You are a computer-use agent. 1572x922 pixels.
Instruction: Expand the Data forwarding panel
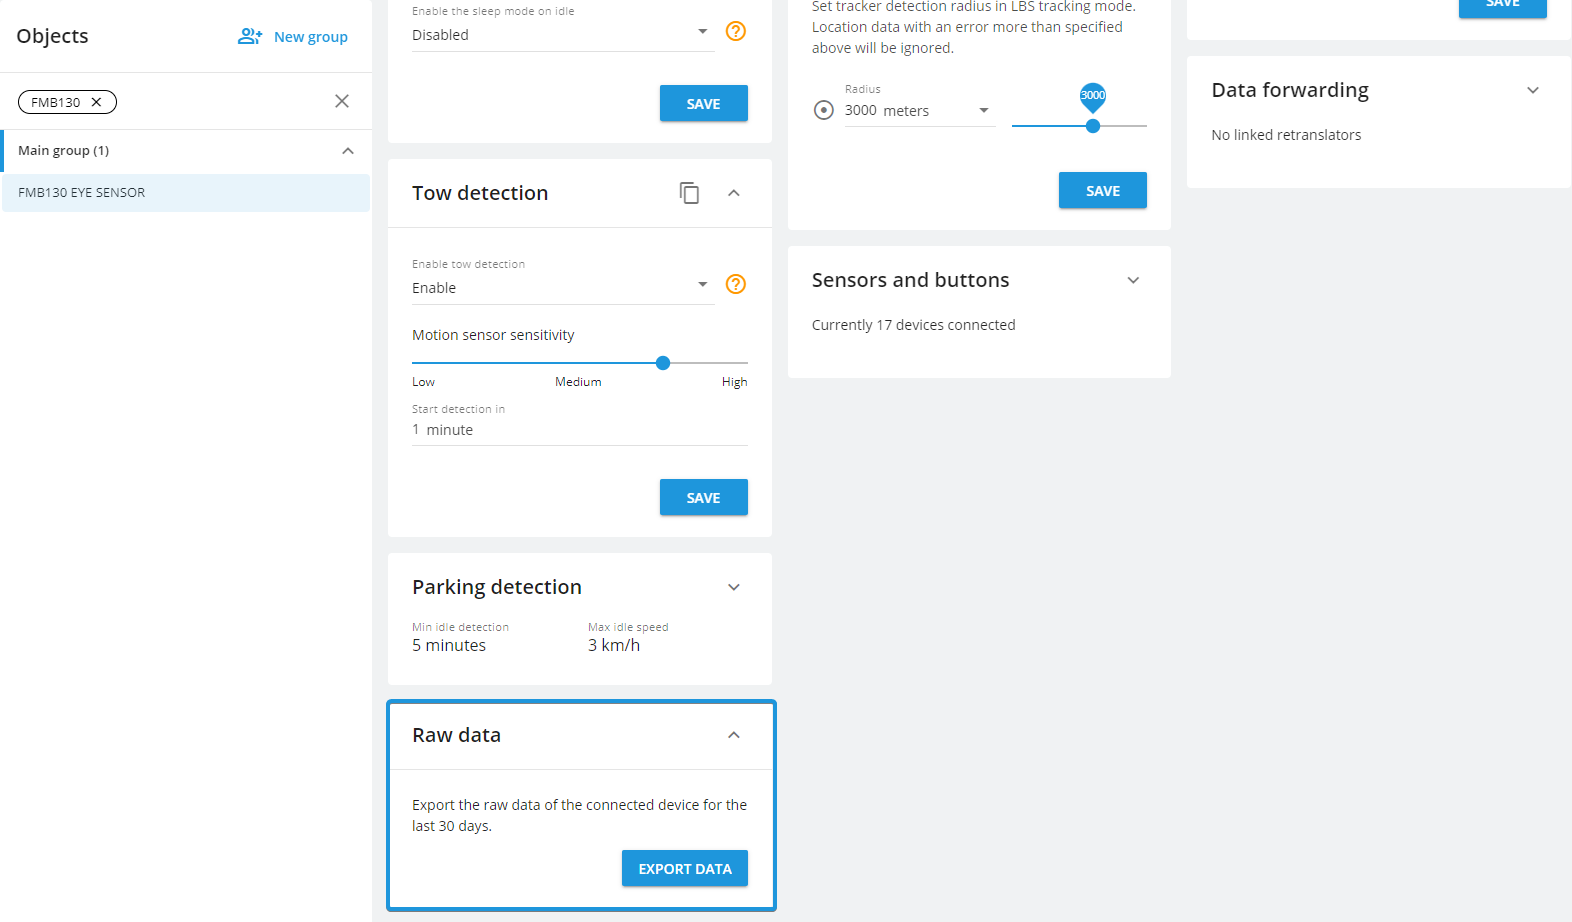pos(1533,90)
